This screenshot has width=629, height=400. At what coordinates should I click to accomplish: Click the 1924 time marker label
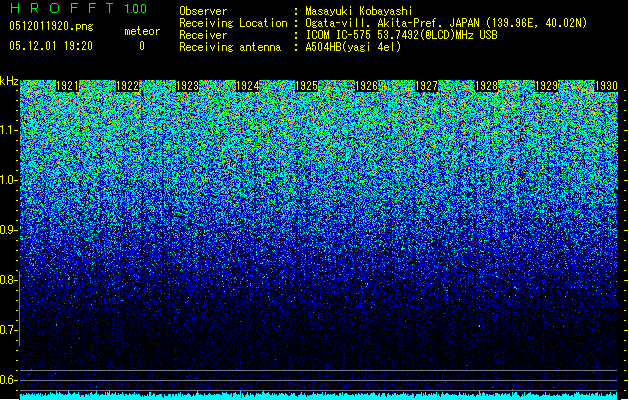(x=247, y=86)
